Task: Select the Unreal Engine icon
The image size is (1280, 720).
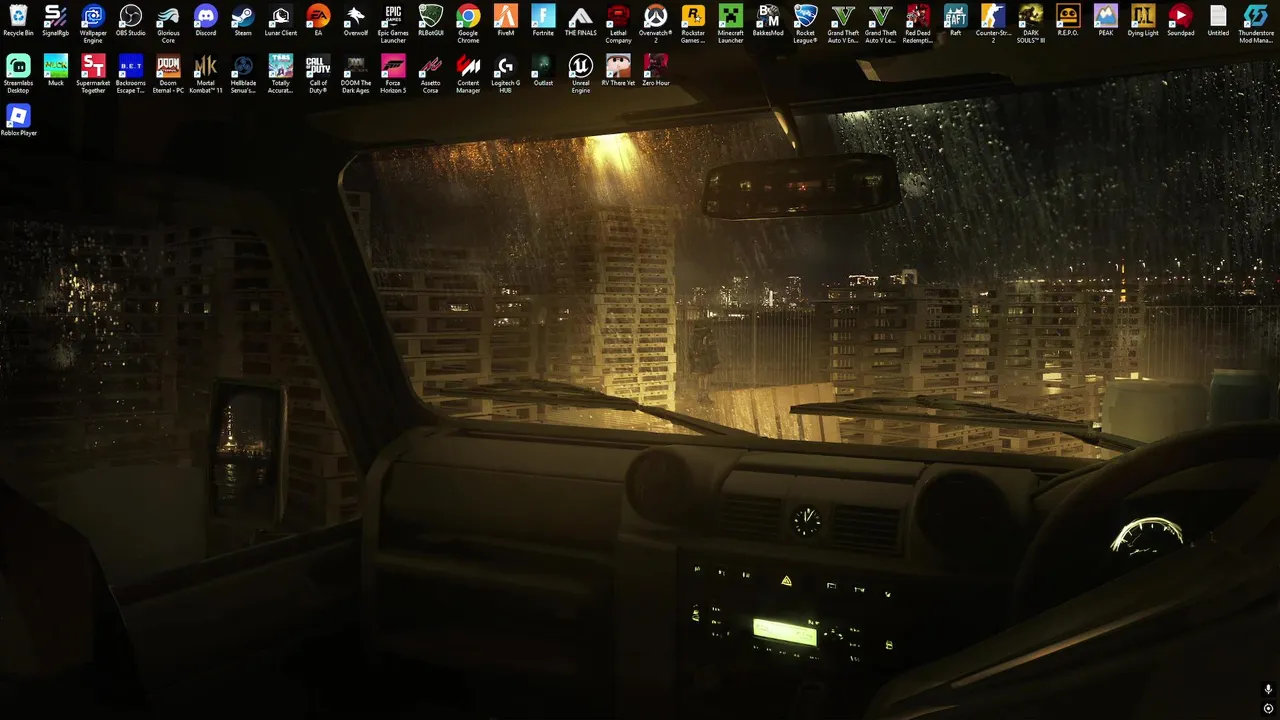Action: 580,74
